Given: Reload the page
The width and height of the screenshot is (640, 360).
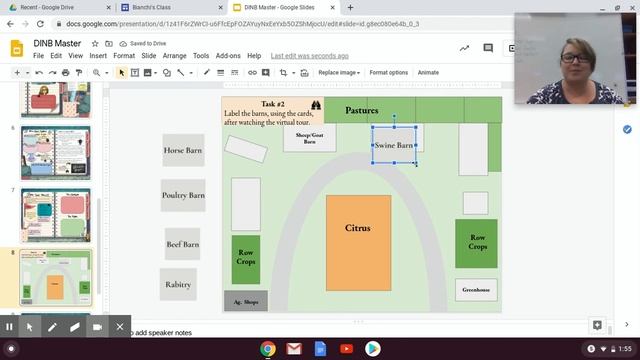Looking at the screenshot, I should pos(40,24).
